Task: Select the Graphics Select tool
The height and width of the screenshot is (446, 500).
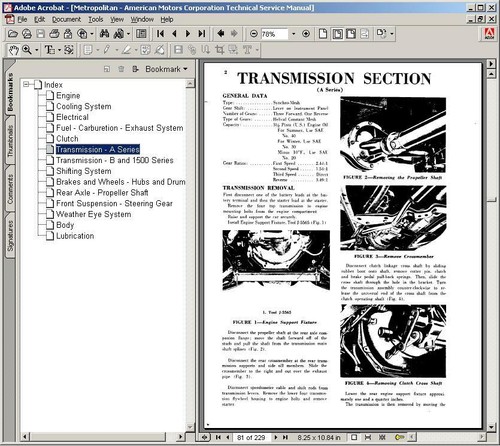Action: click(69, 50)
